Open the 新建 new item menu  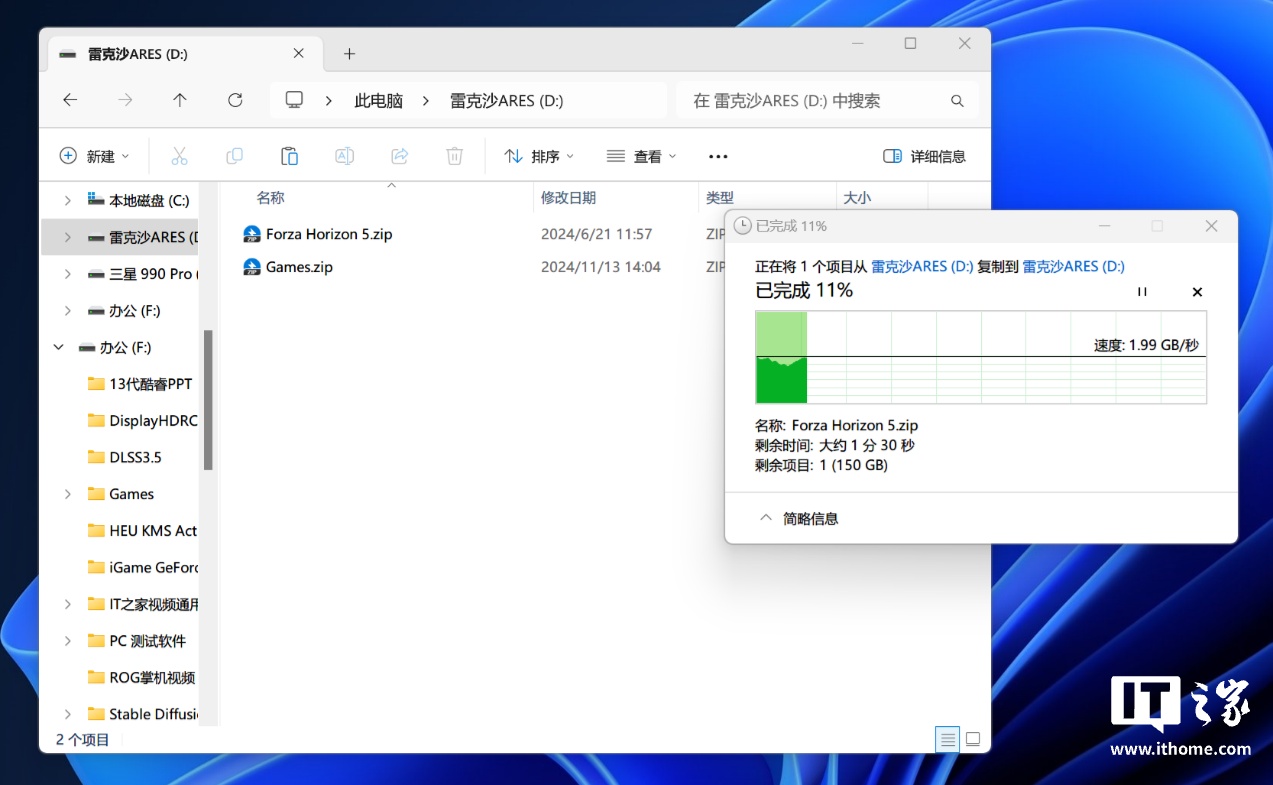95,156
